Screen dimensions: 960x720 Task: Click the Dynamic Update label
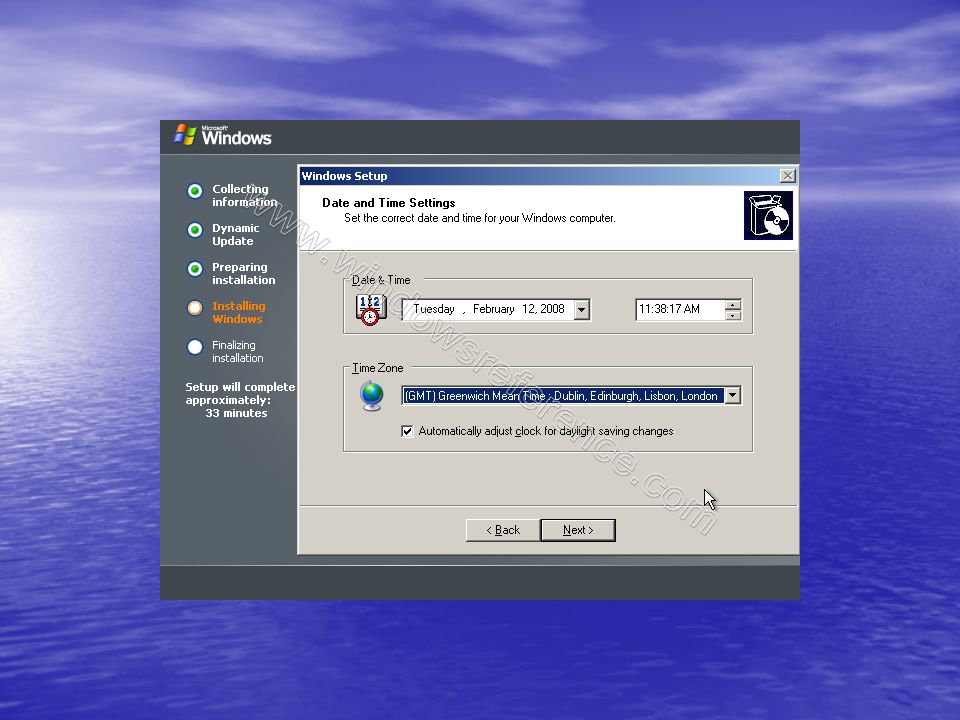click(236, 234)
